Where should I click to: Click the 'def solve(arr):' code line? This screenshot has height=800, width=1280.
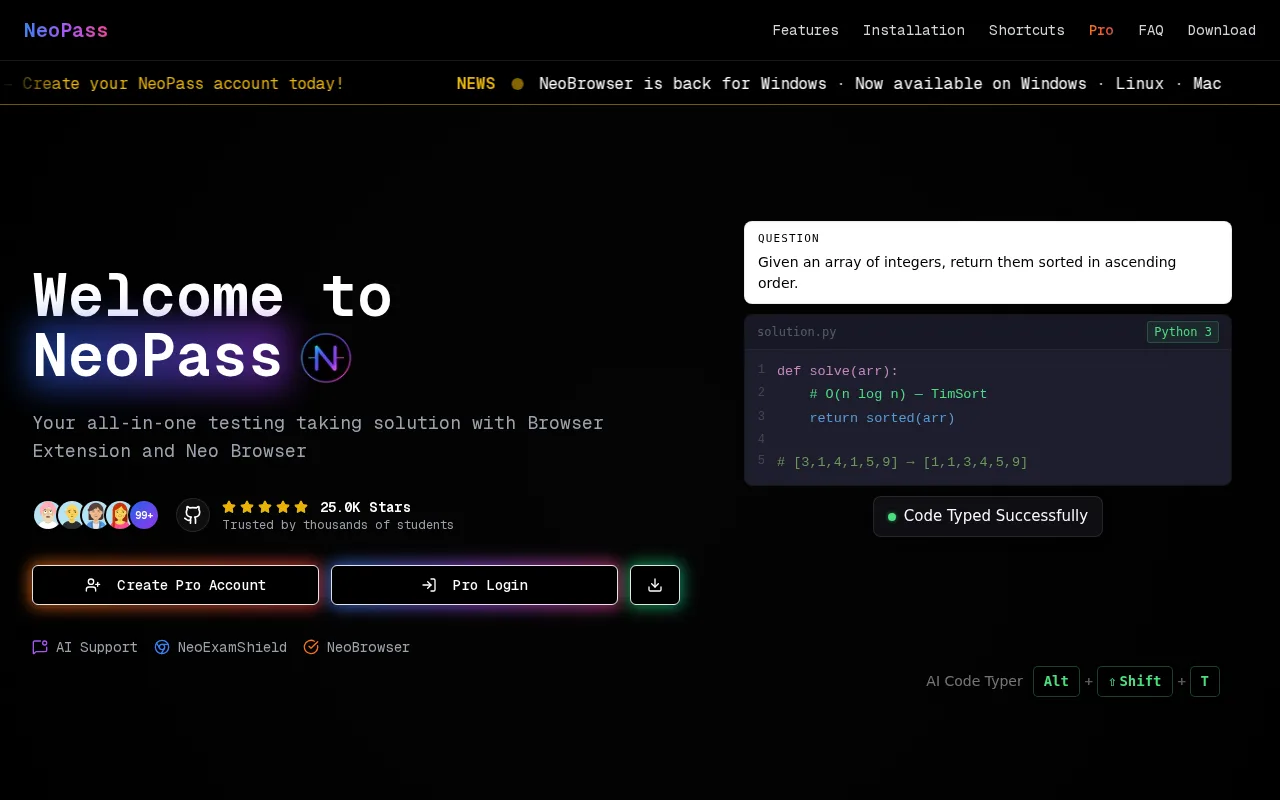click(838, 371)
